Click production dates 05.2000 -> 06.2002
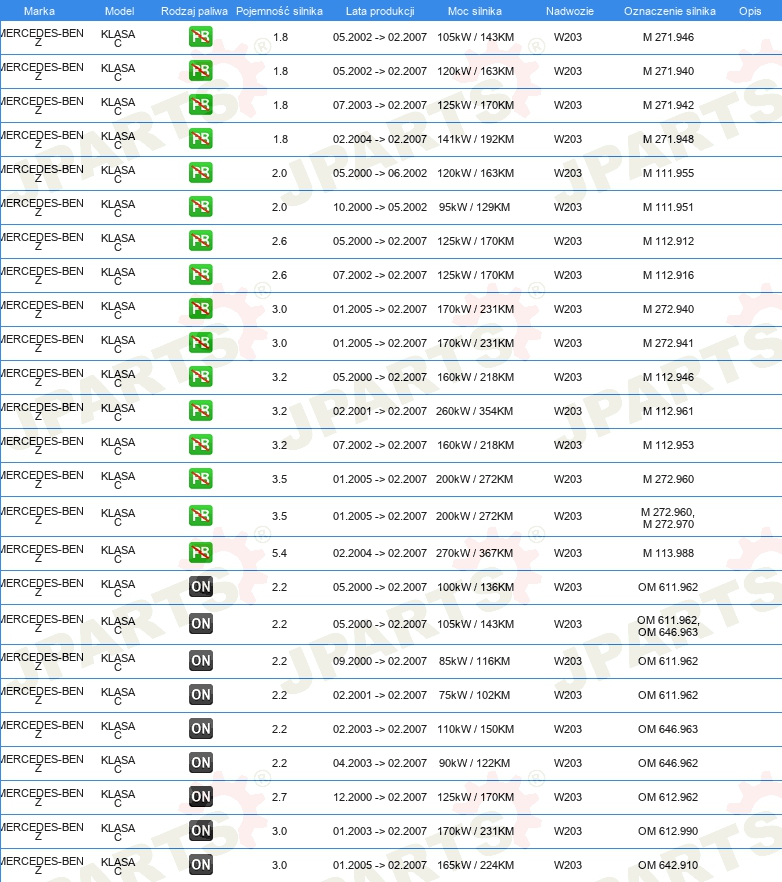This screenshot has height=882, width=782. tap(380, 173)
